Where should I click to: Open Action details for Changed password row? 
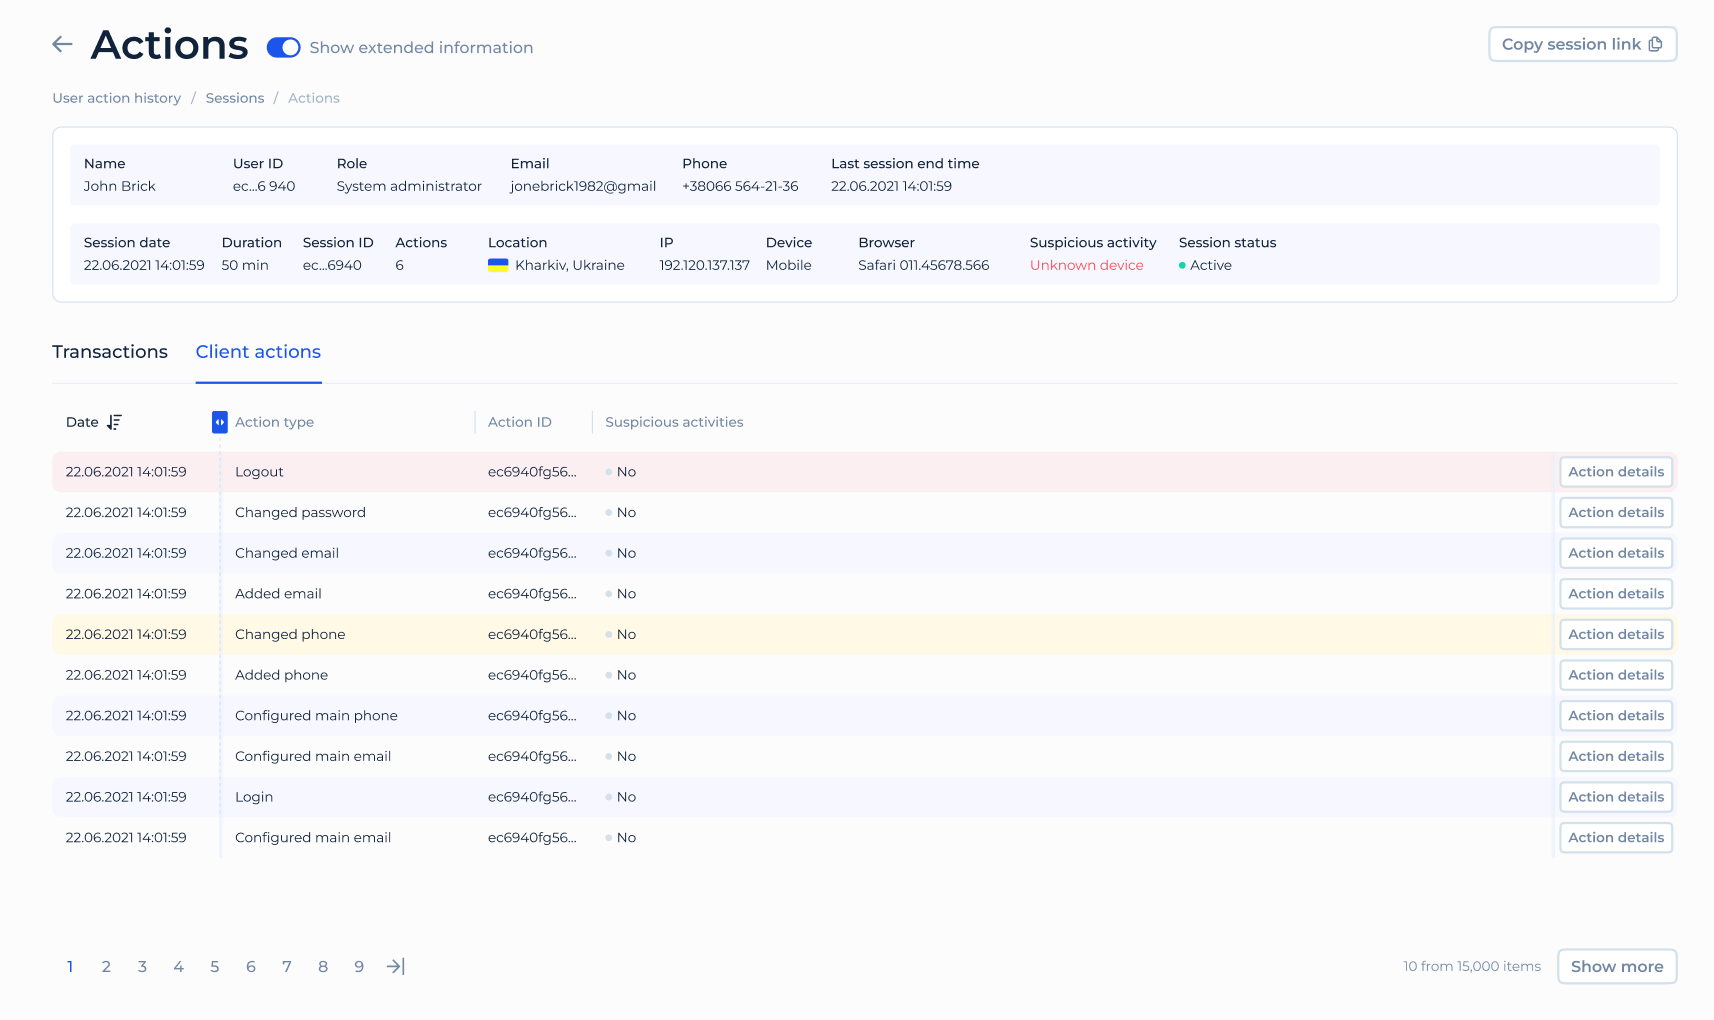1616,513
